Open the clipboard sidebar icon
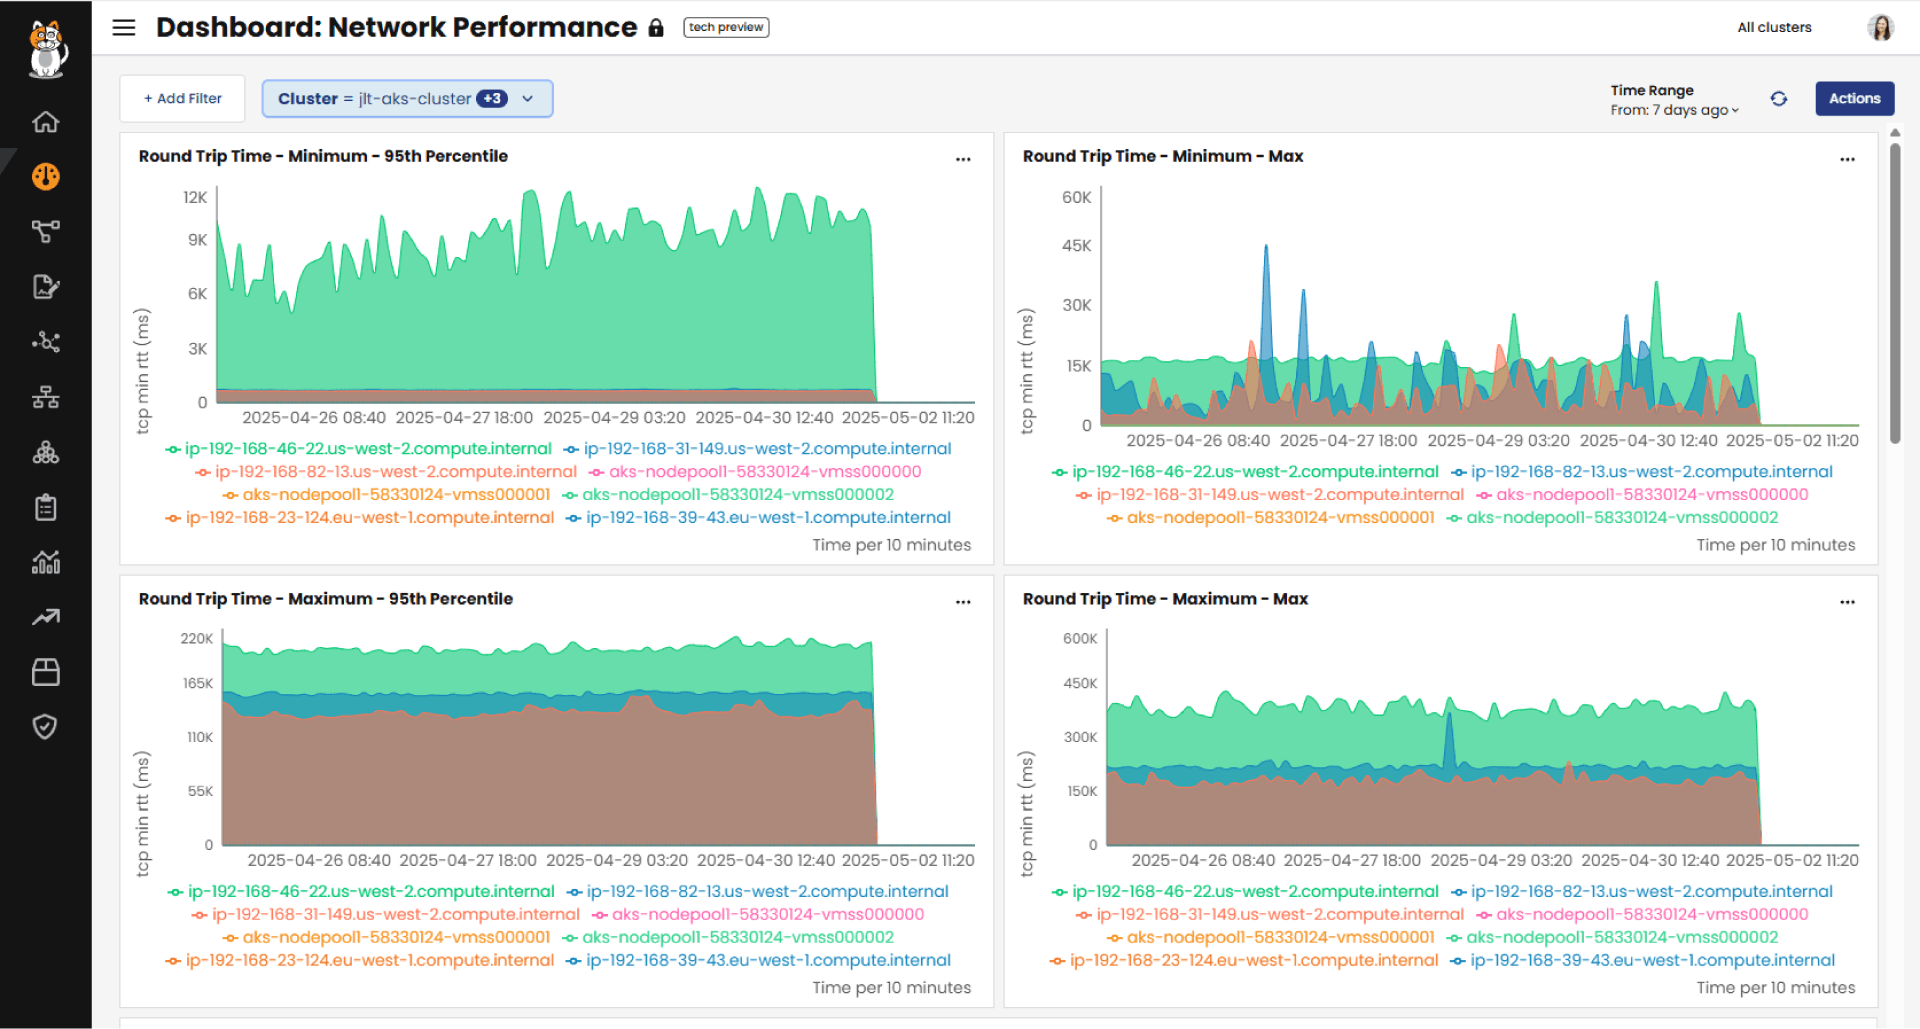The height and width of the screenshot is (1029, 1920). click(x=46, y=507)
